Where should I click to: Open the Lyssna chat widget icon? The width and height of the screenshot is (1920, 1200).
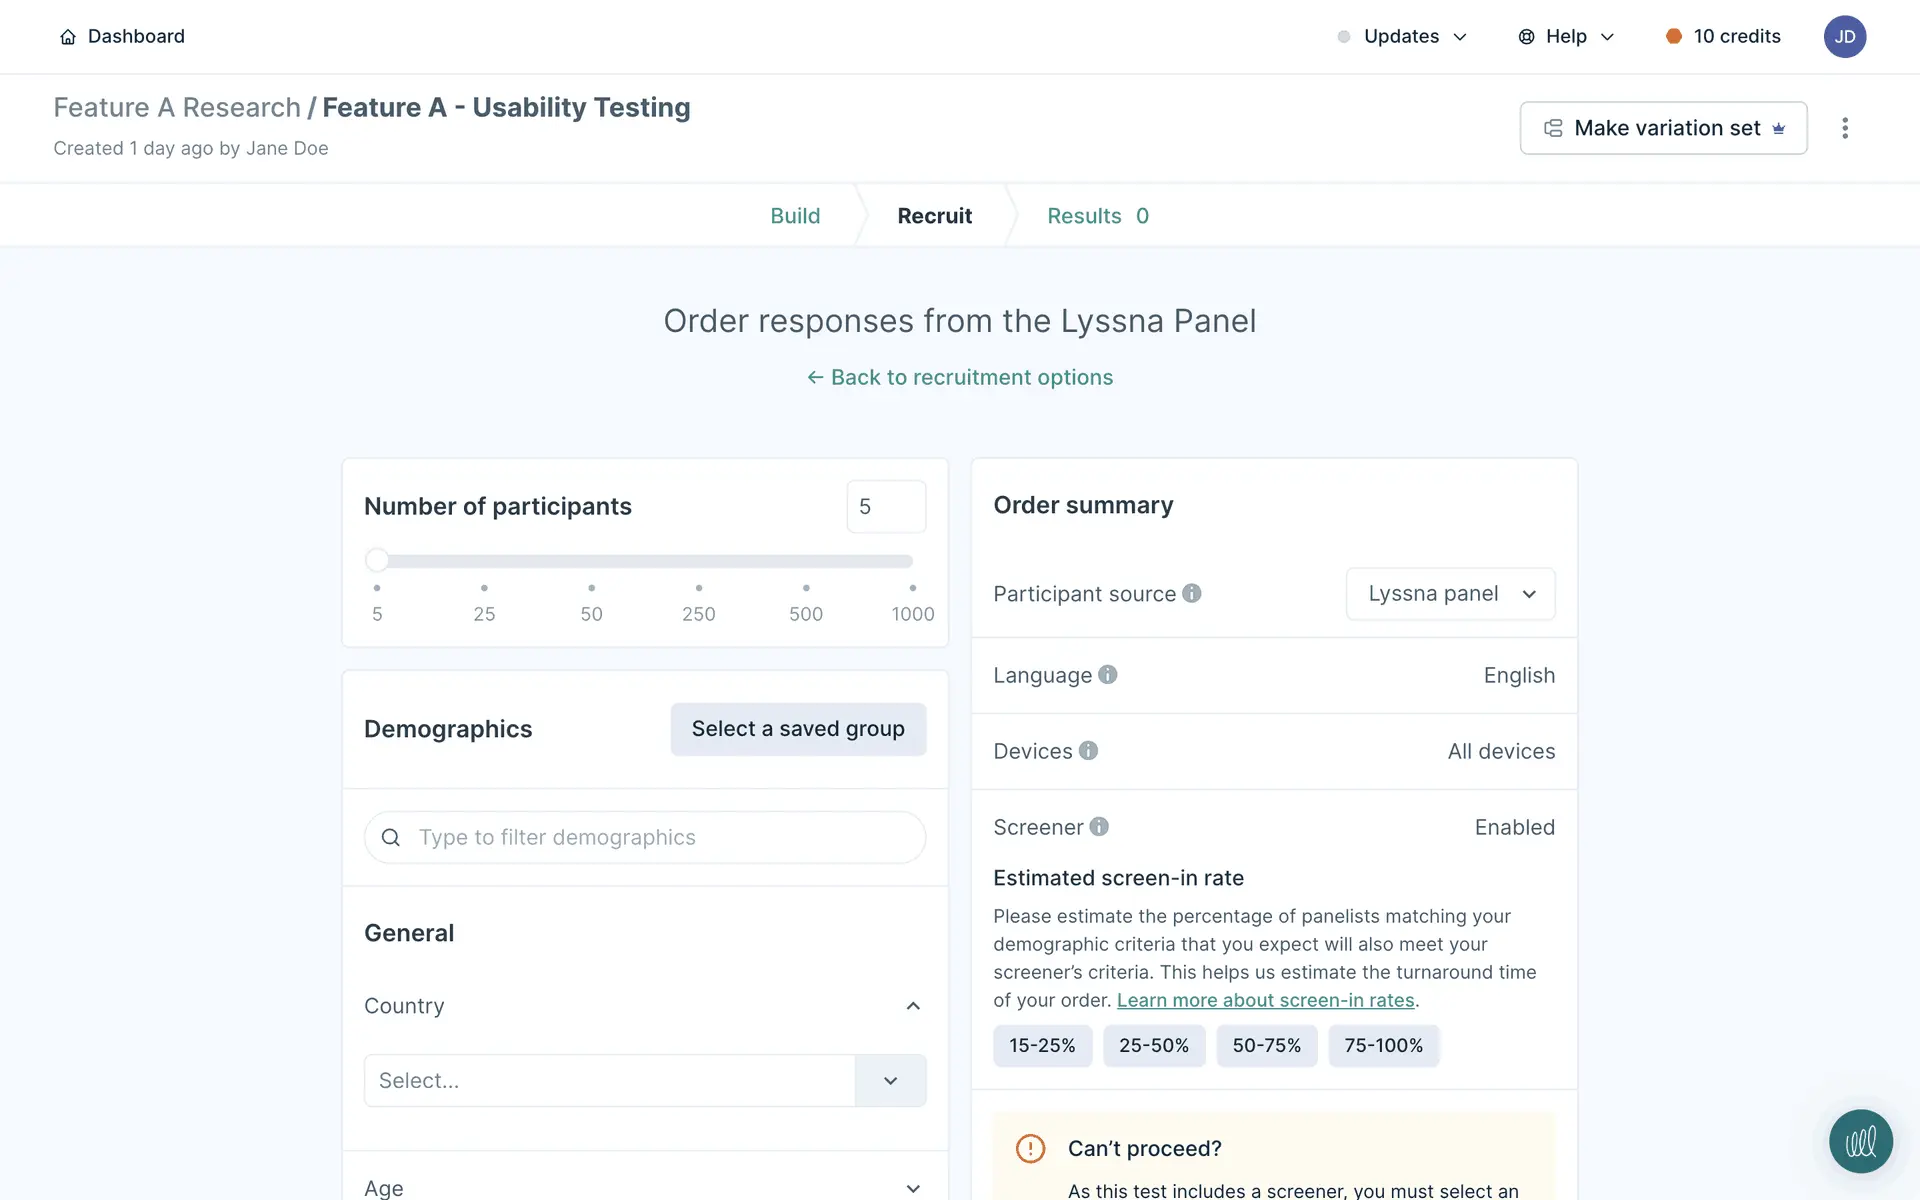[x=1860, y=1141]
